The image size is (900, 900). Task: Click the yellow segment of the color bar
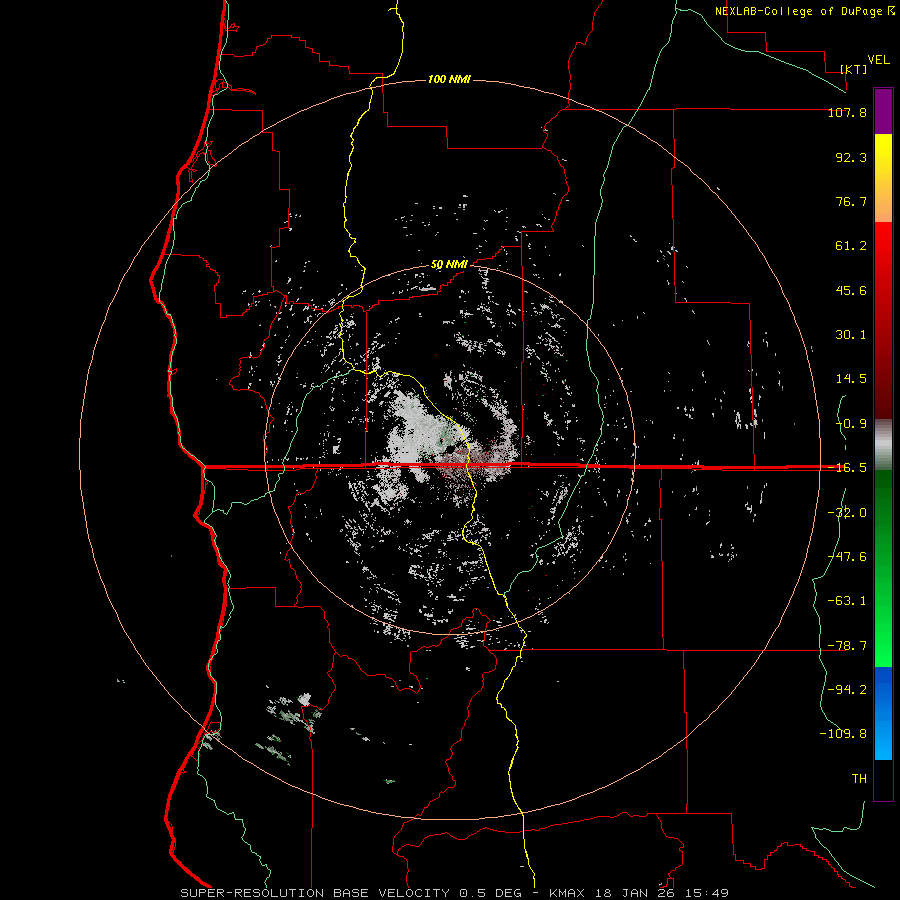click(x=883, y=178)
